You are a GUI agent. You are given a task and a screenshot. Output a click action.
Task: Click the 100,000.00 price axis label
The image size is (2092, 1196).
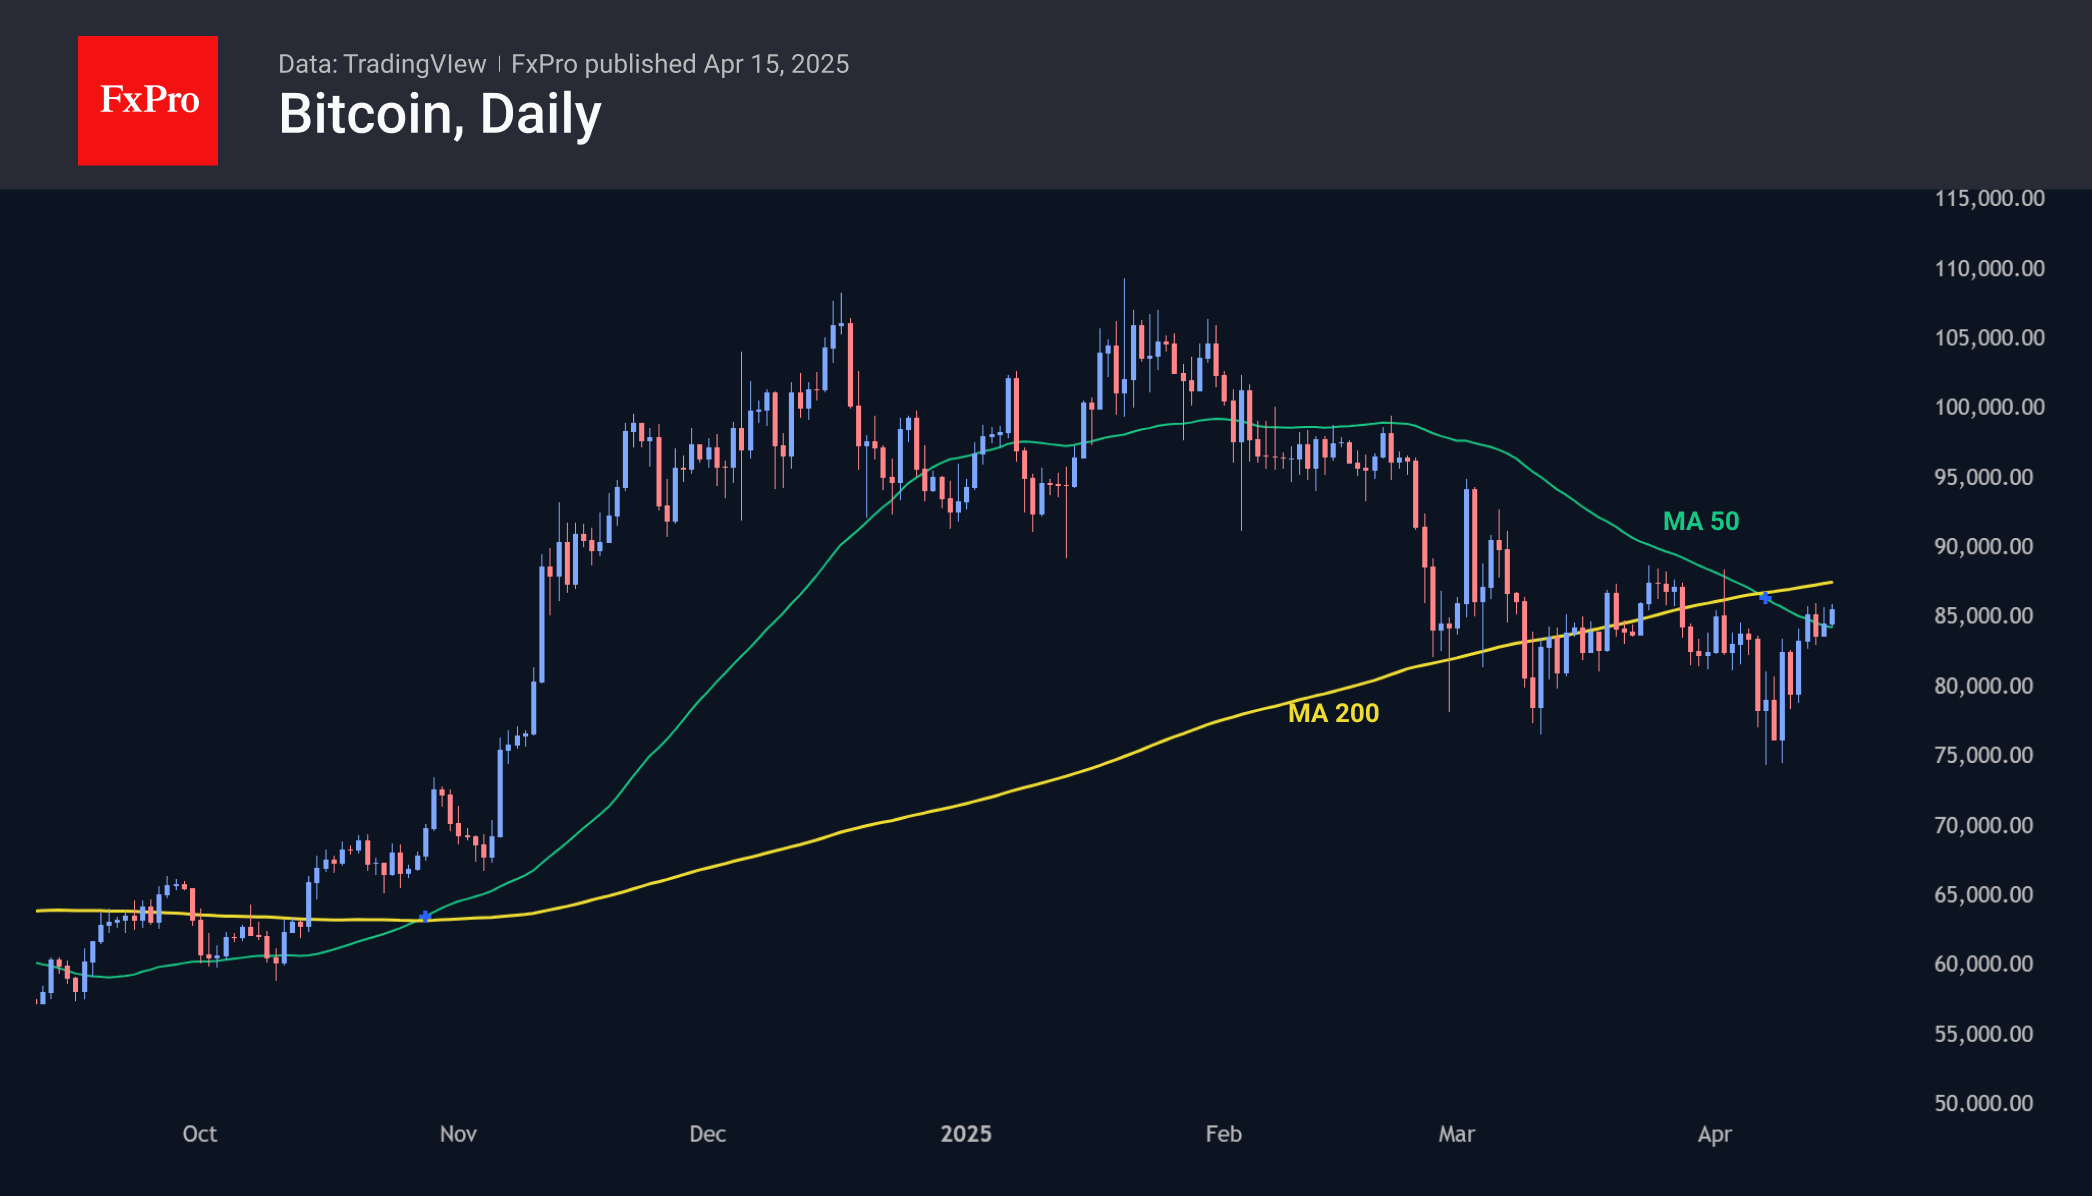tap(1989, 407)
